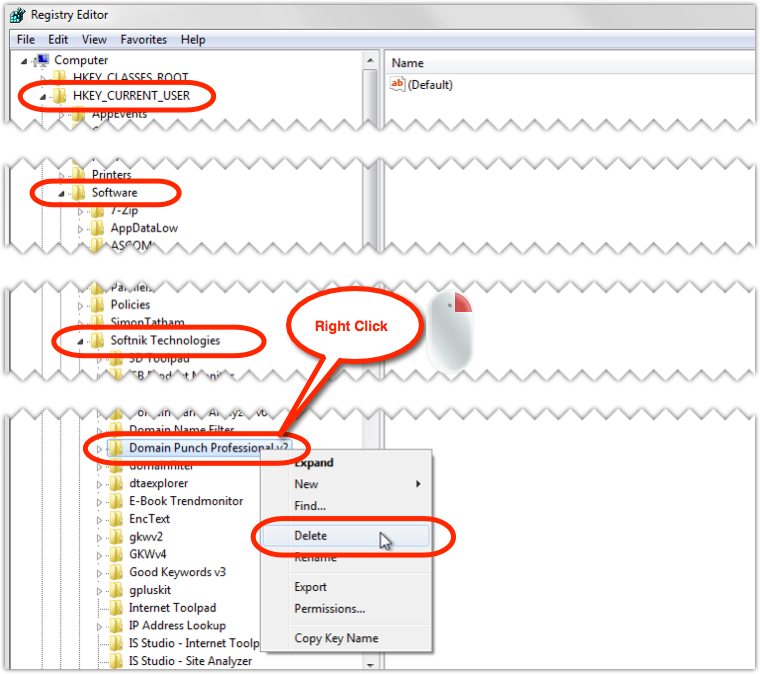Expand the Policies node
The height and width of the screenshot is (674, 760).
pos(80,306)
